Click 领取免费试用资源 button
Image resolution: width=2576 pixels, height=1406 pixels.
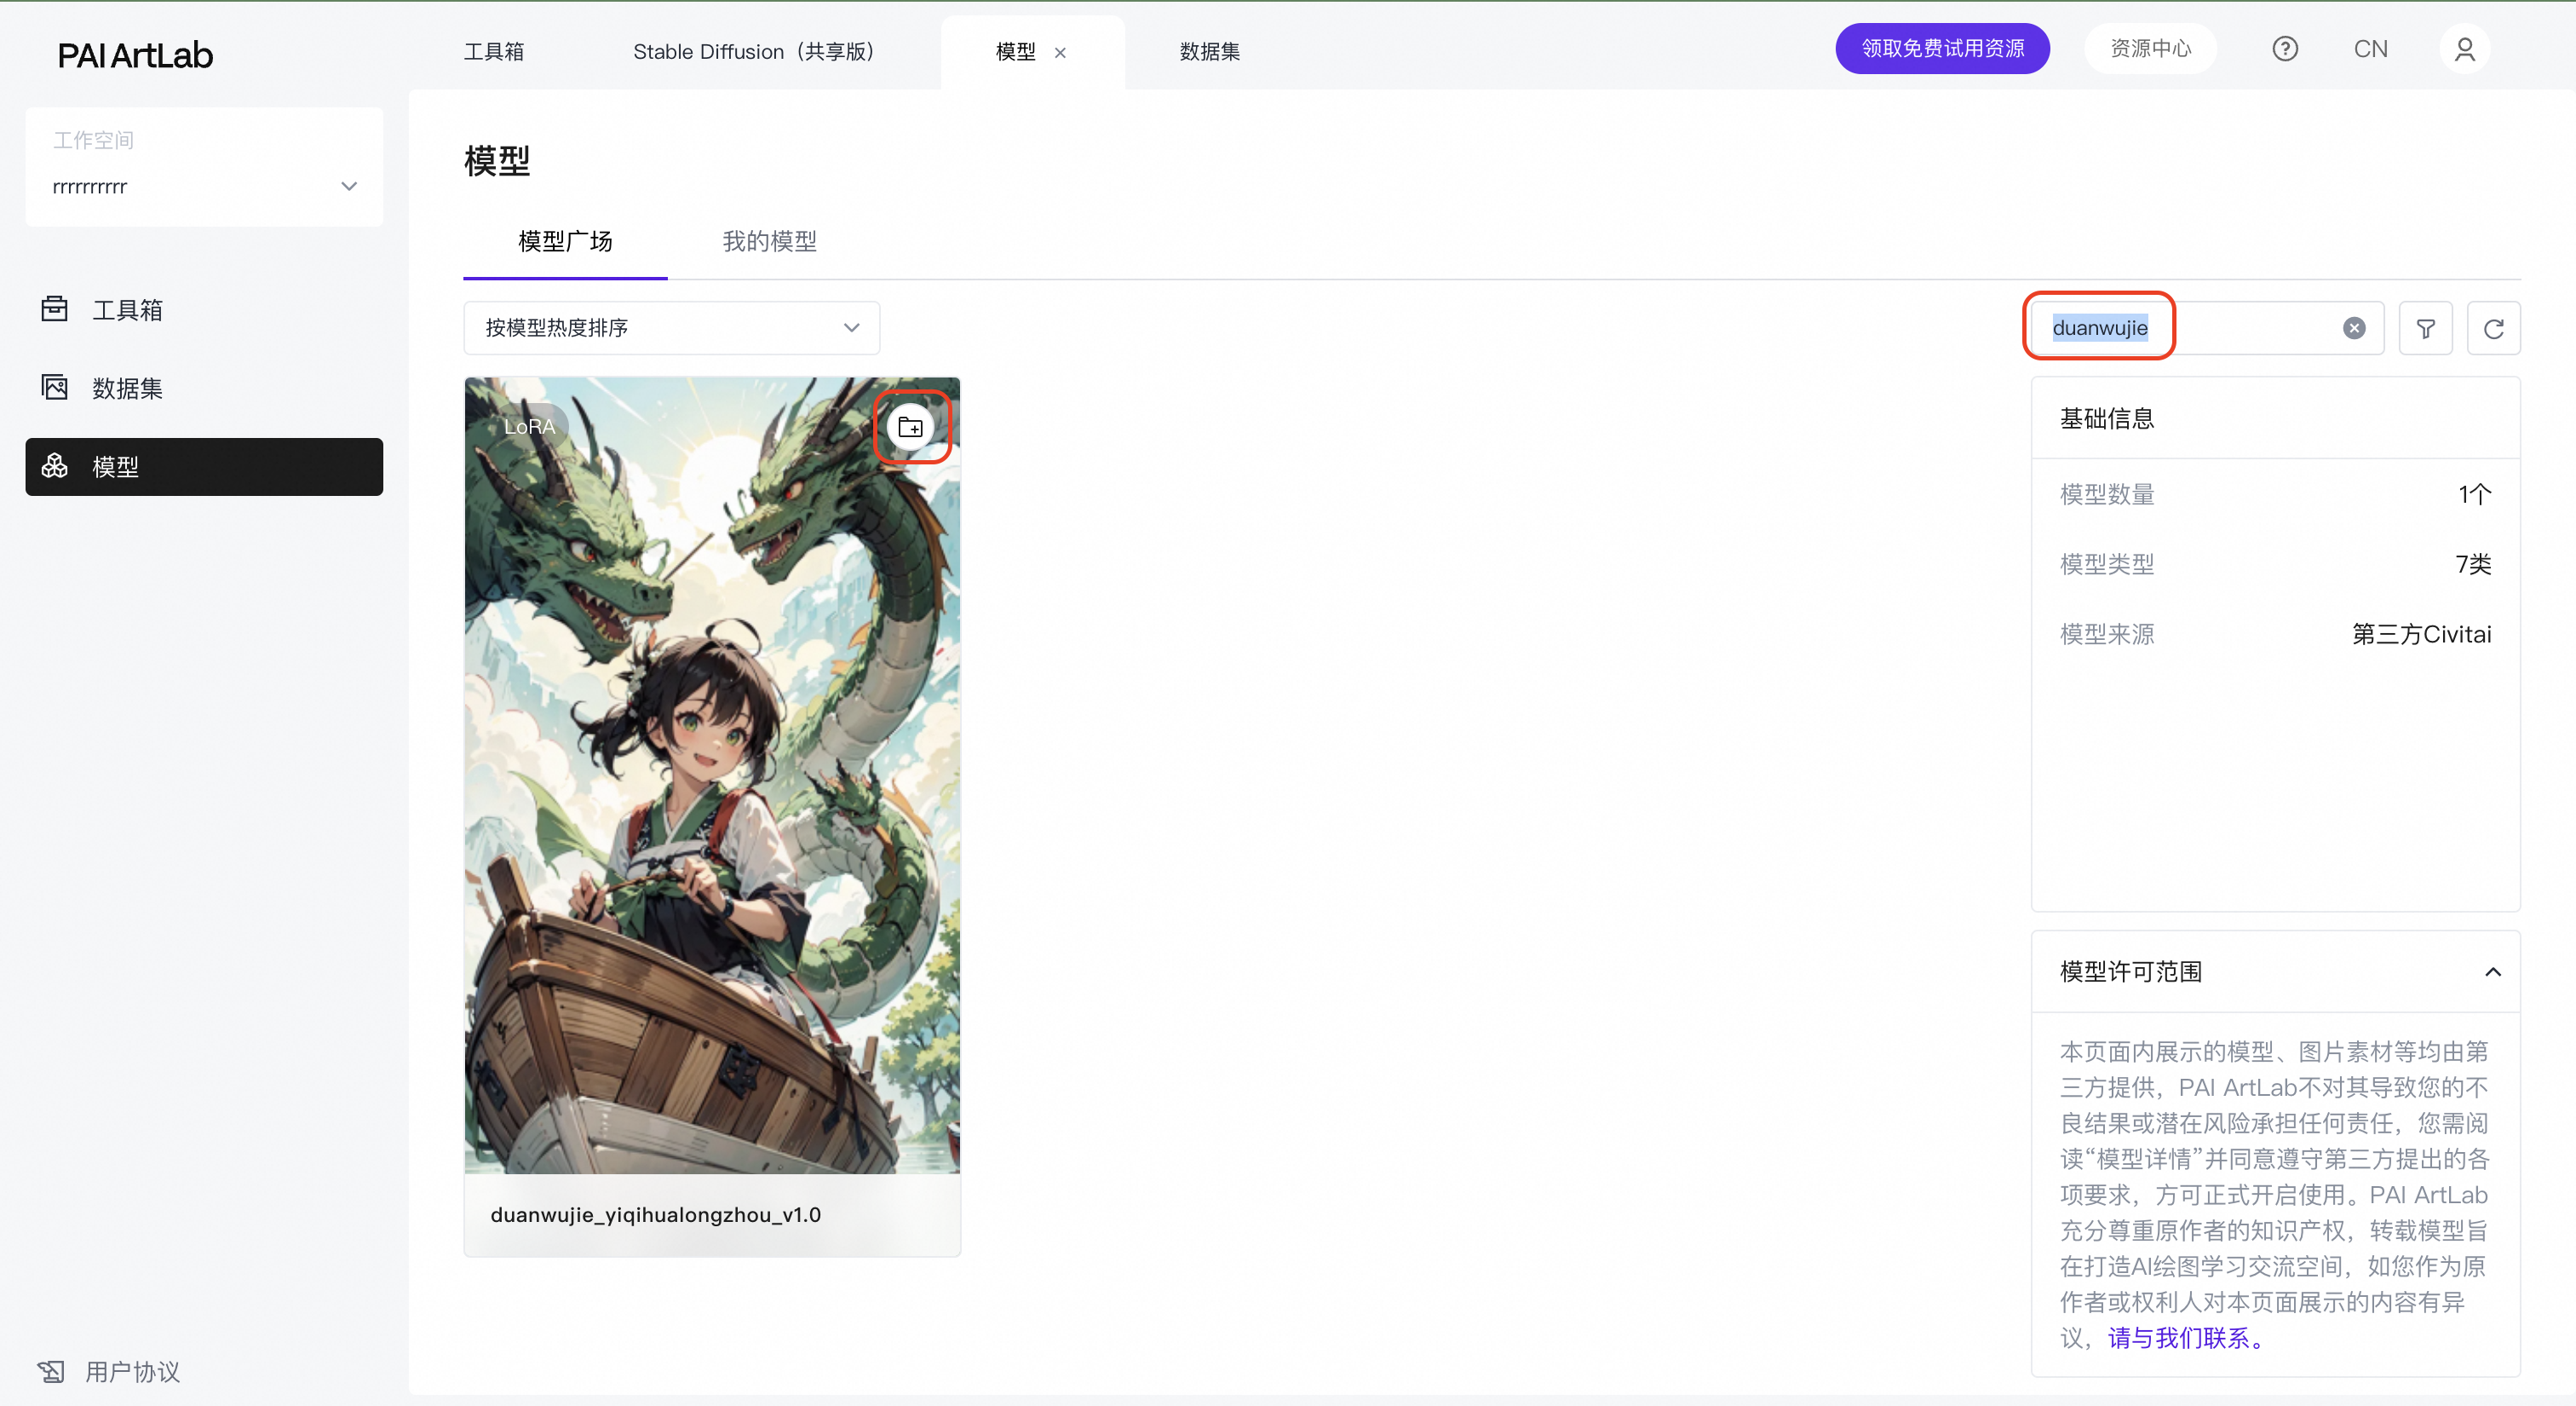pyautogui.click(x=1941, y=49)
